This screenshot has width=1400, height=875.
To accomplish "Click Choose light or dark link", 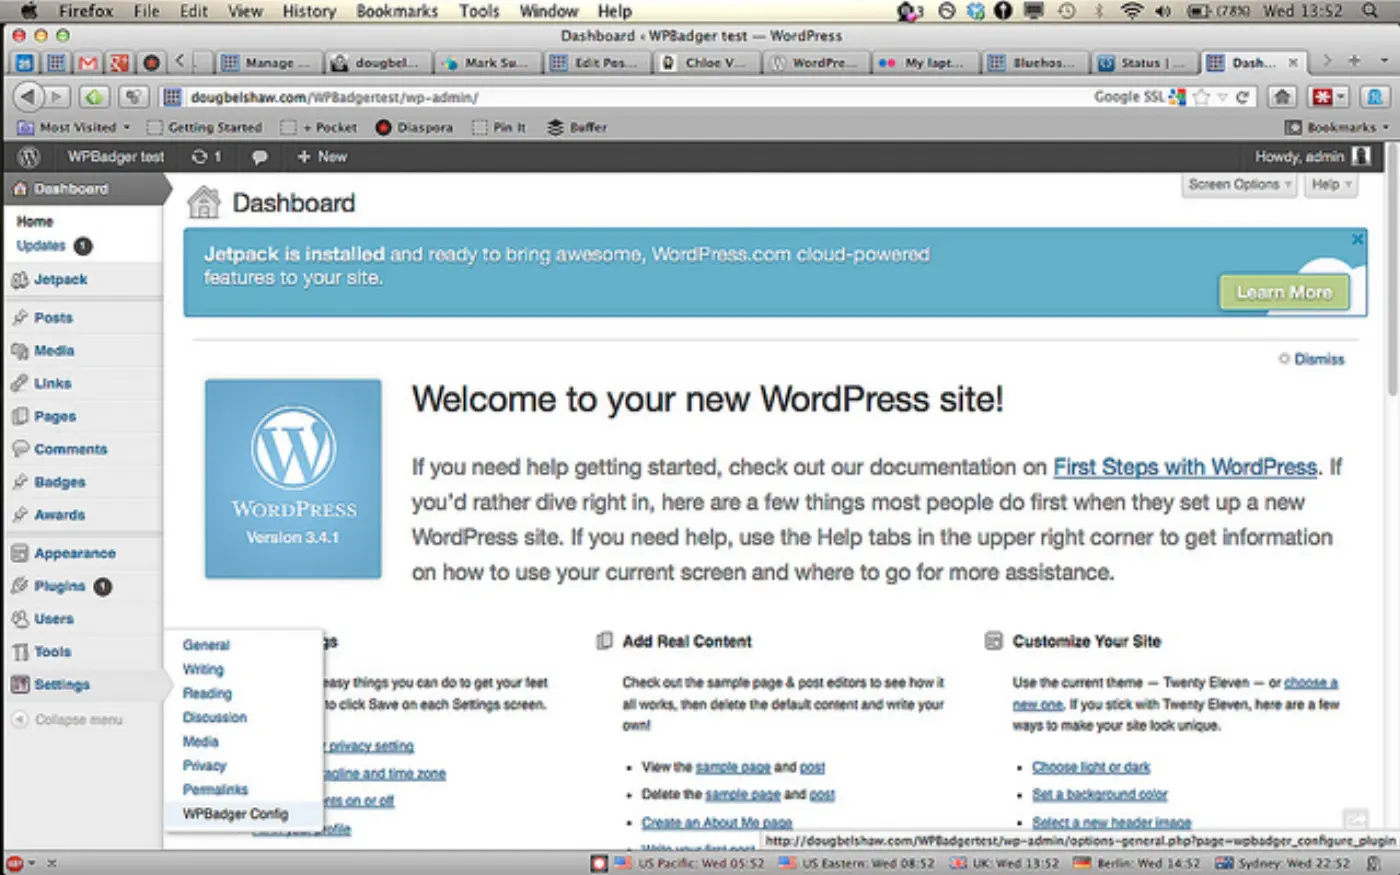I will tap(1091, 767).
